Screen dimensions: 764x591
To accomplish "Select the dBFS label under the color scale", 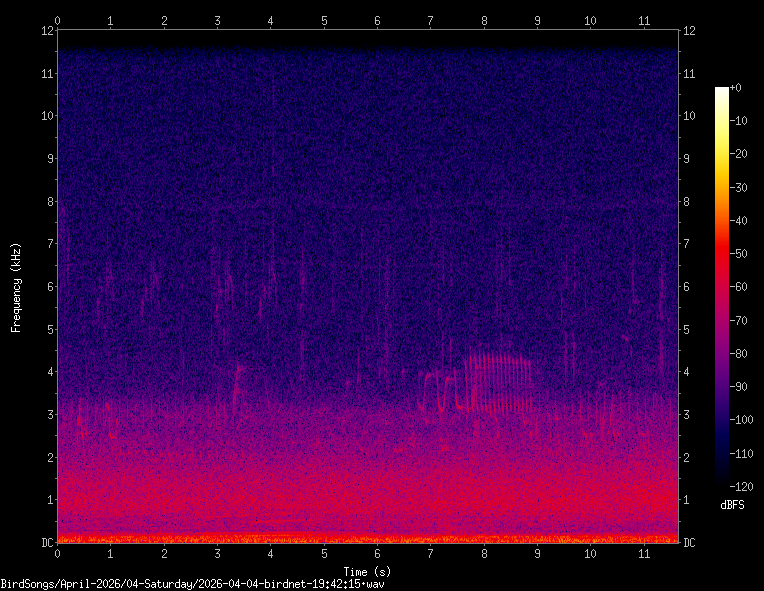I will (x=732, y=506).
